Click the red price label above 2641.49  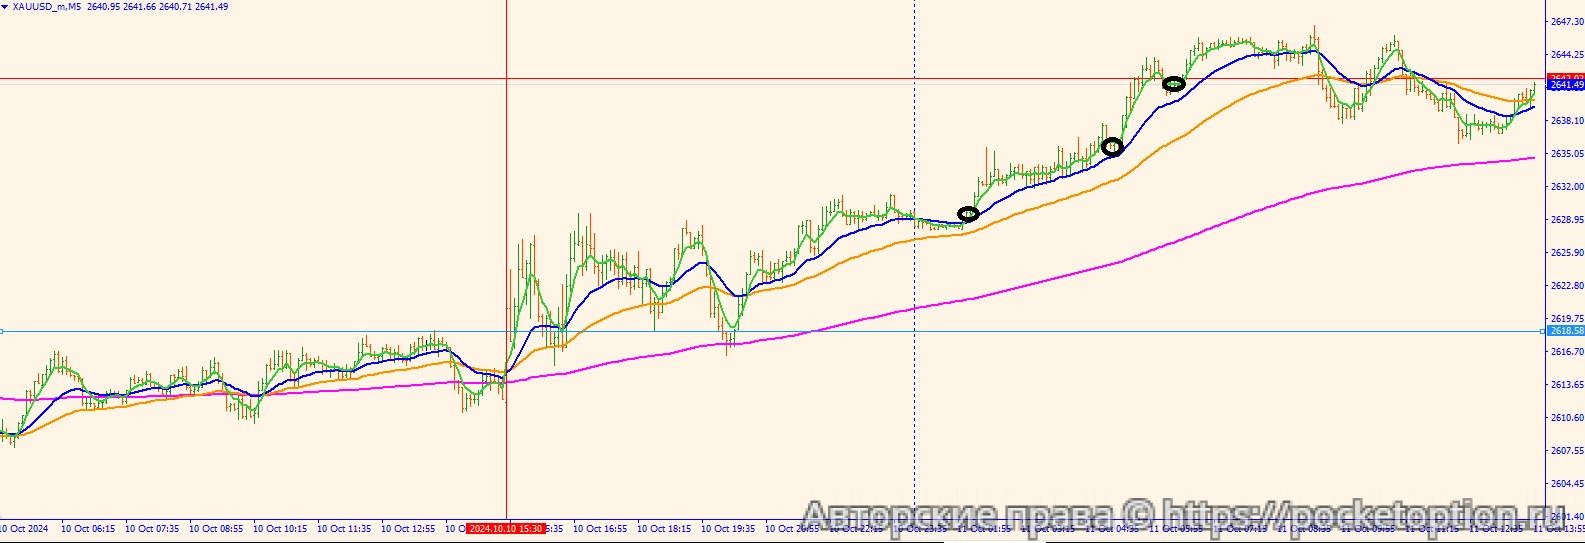tap(1566, 77)
